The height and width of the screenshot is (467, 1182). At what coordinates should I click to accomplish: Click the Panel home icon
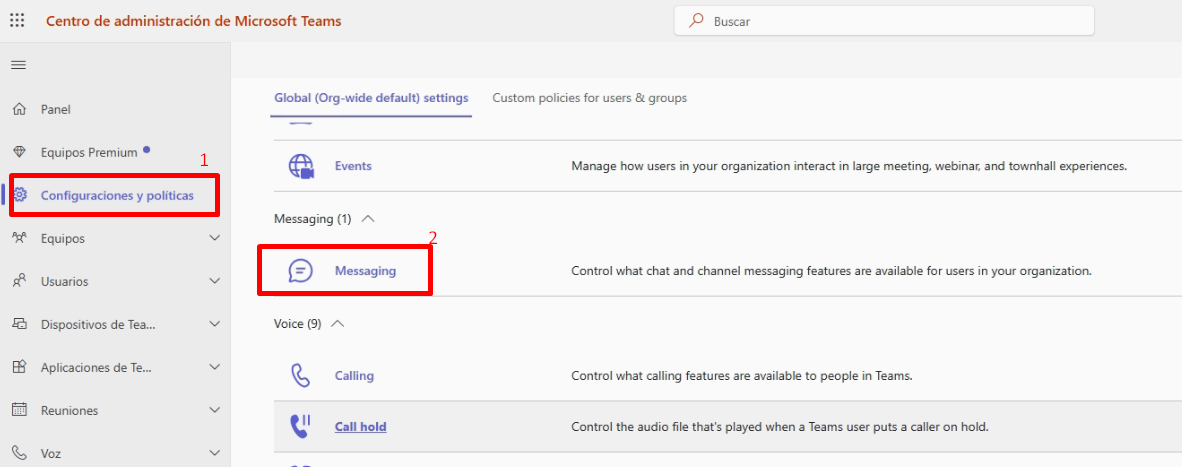point(19,109)
